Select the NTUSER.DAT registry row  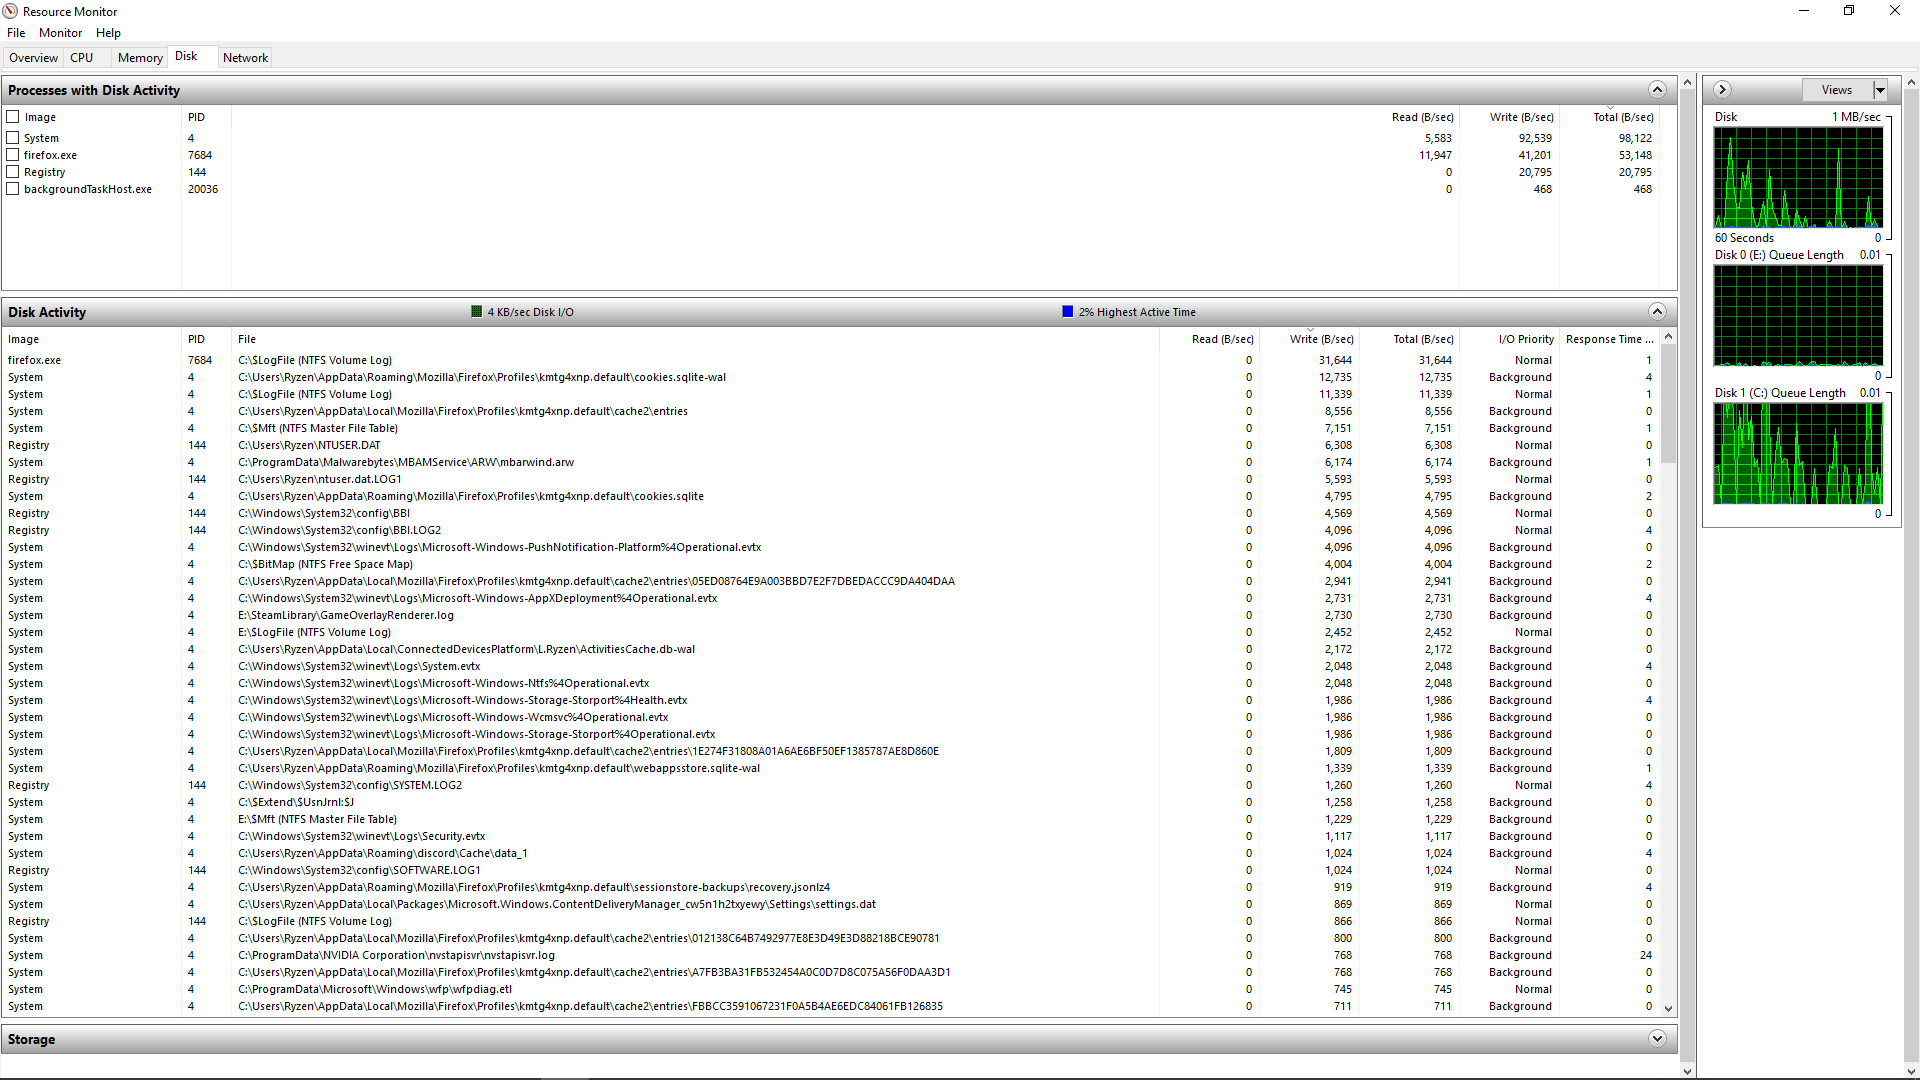[x=830, y=445]
